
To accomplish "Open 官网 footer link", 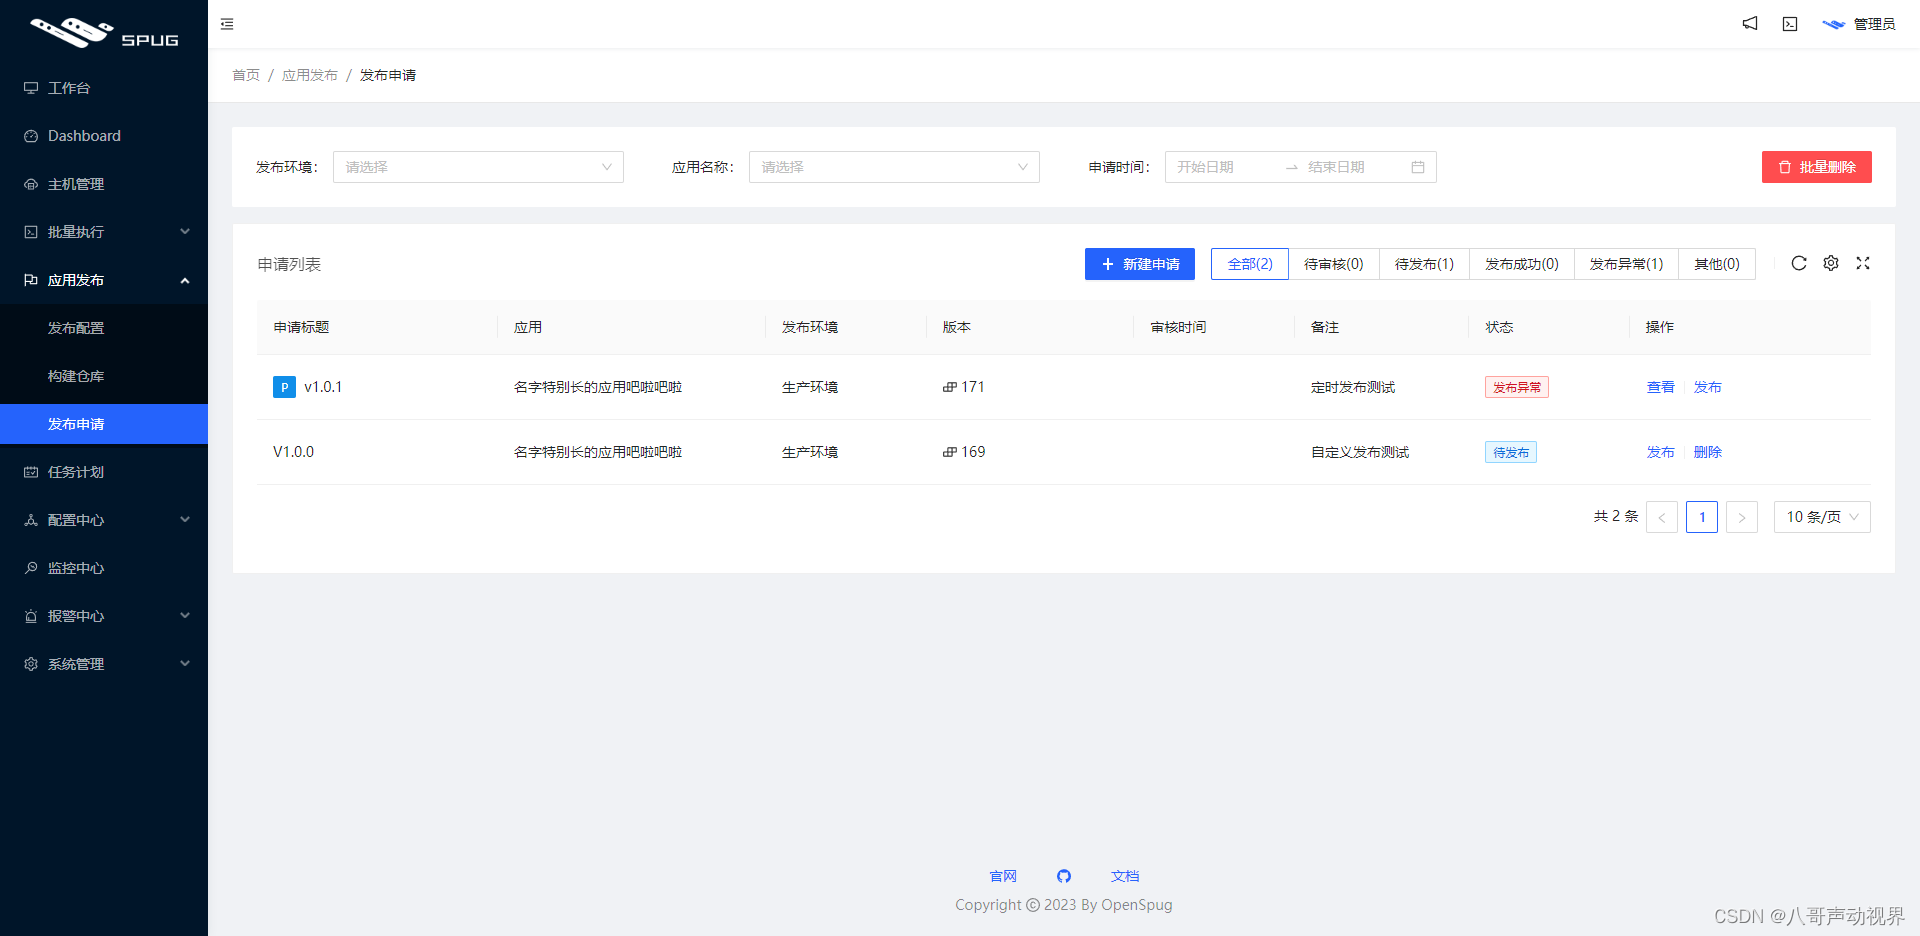I will (1003, 876).
